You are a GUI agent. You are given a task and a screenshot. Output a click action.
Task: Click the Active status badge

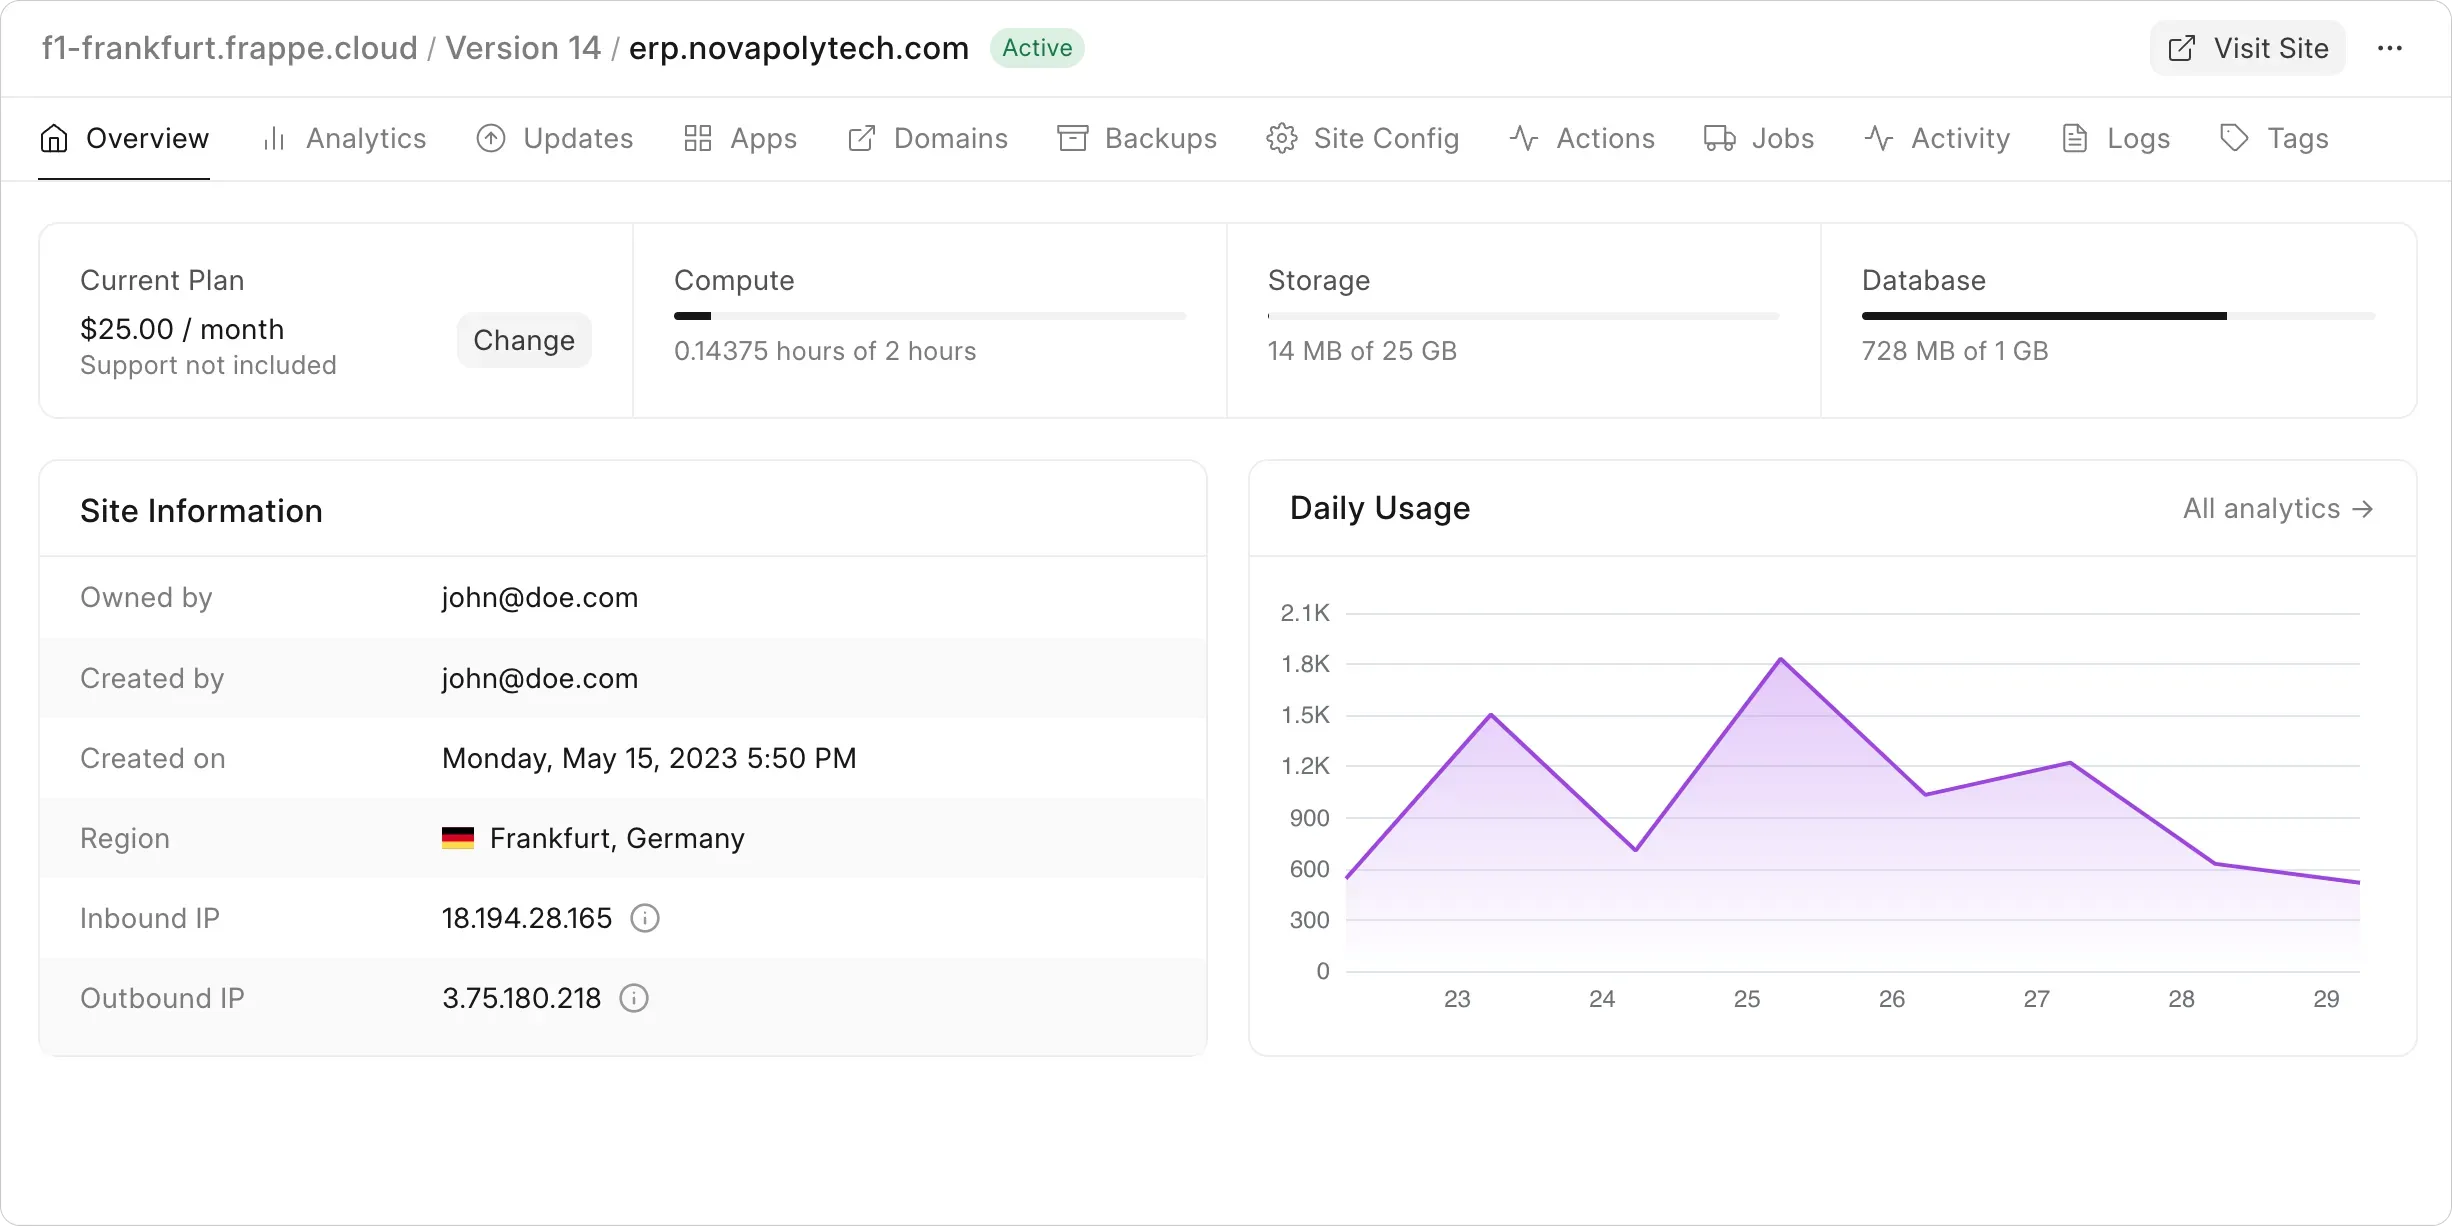coord(1037,47)
